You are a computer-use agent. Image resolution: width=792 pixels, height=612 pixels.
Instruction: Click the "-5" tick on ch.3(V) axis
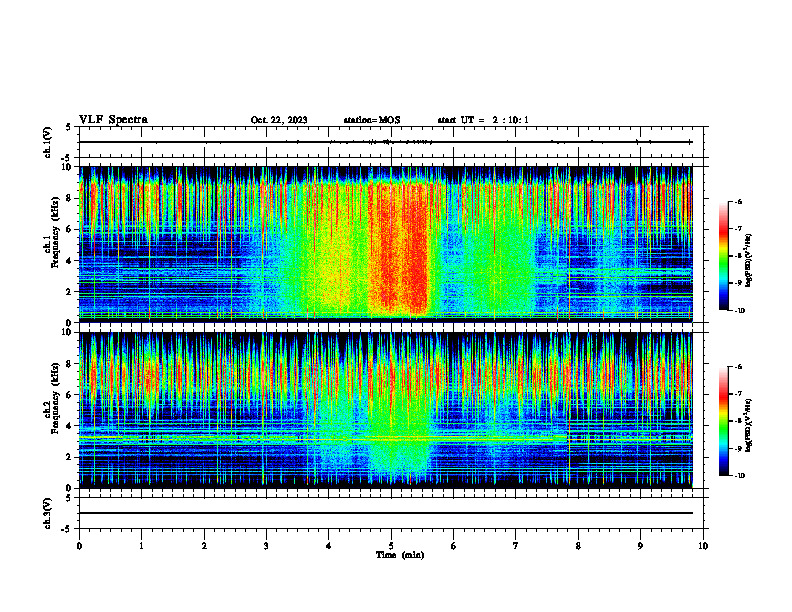tap(66, 529)
